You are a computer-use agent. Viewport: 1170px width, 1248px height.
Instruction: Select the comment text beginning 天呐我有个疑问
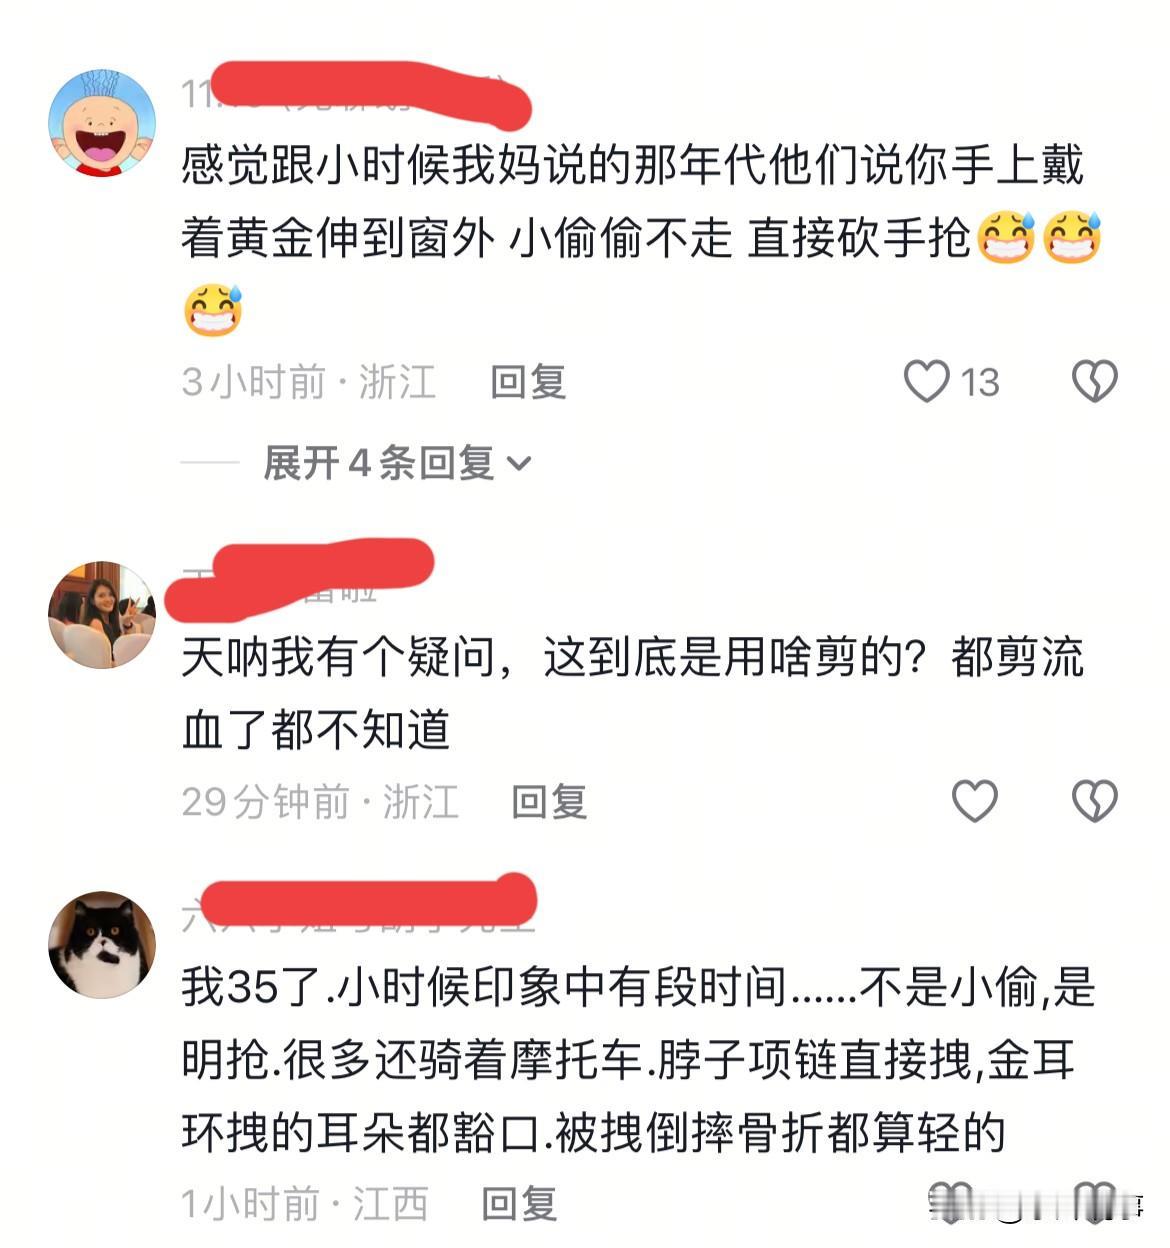632,694
